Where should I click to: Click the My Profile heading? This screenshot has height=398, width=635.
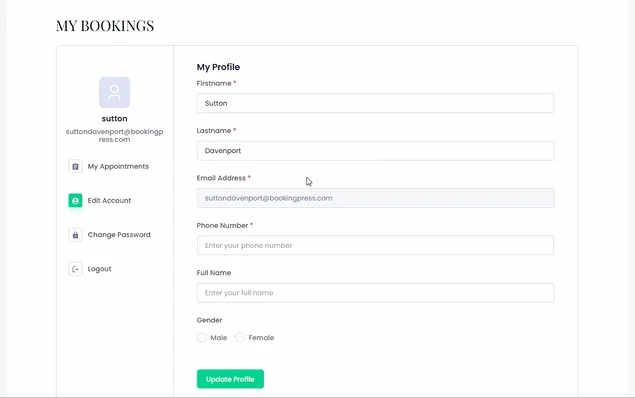[218, 67]
